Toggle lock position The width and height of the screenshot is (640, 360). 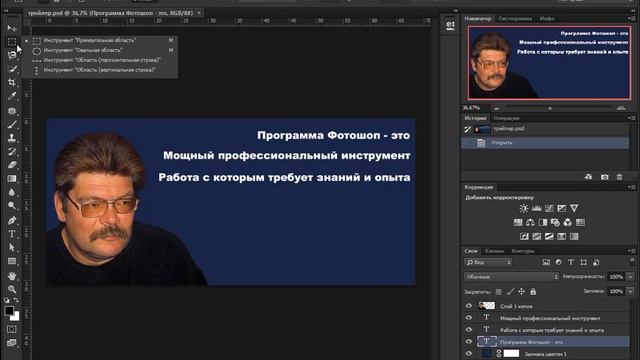click(x=521, y=291)
